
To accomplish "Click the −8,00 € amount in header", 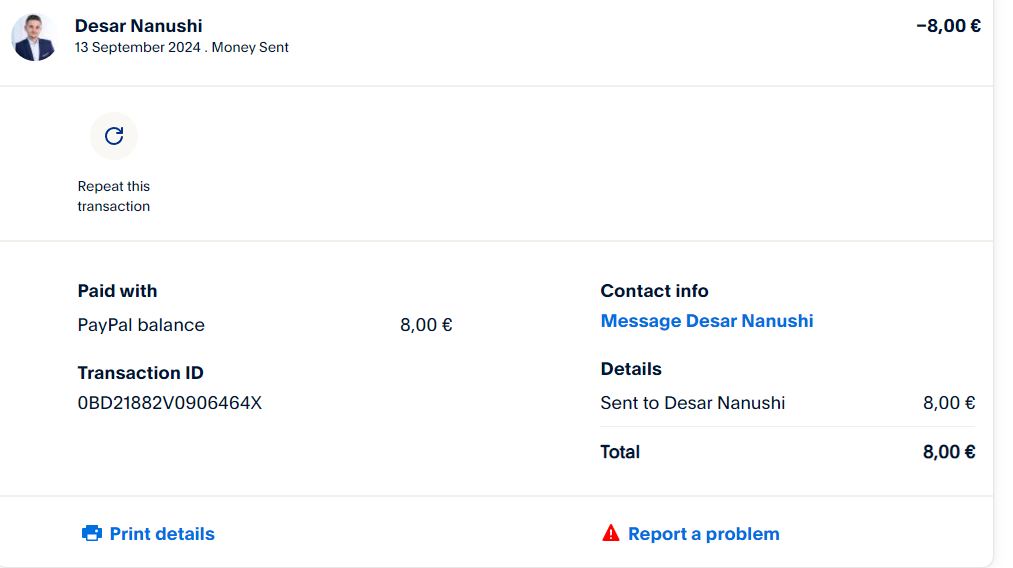I will tap(948, 26).
